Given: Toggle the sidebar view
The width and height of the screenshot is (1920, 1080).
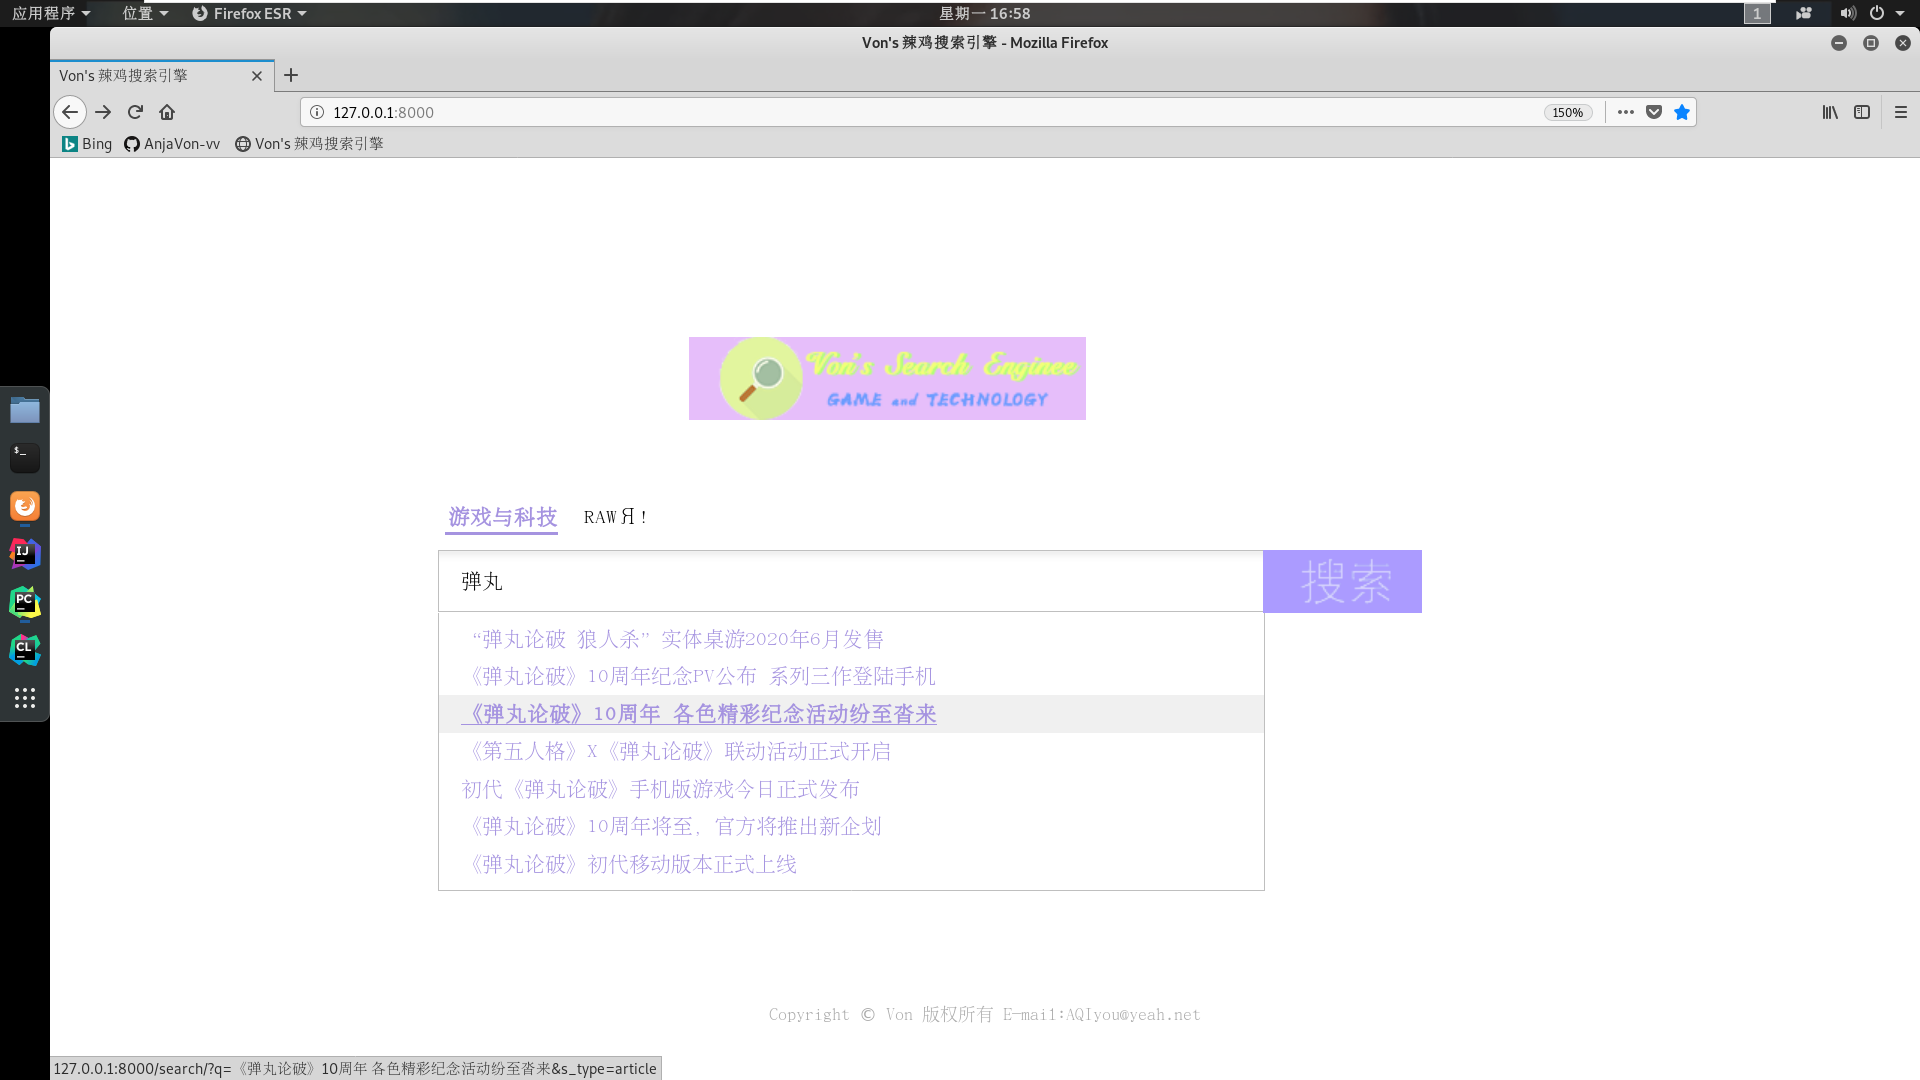Looking at the screenshot, I should click(1861, 112).
